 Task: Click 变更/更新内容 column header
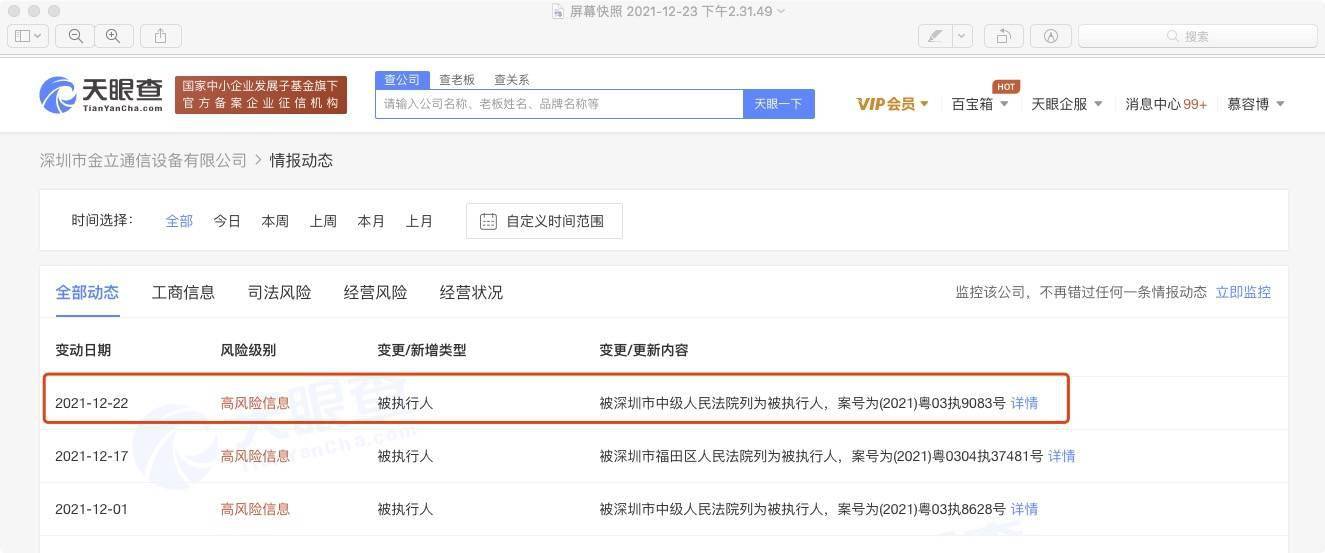pos(644,350)
